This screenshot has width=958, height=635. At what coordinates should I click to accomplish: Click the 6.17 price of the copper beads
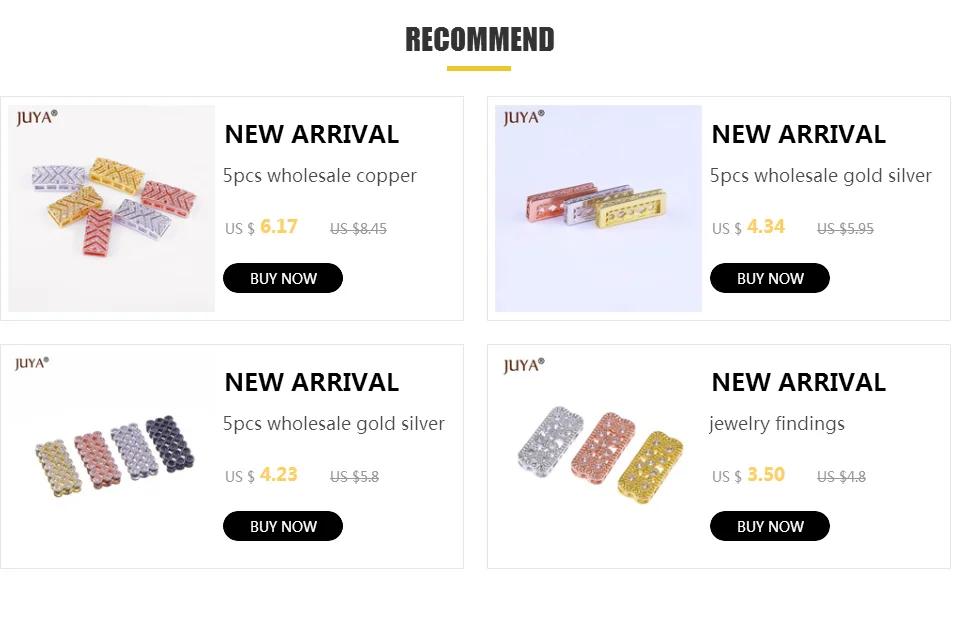(279, 227)
